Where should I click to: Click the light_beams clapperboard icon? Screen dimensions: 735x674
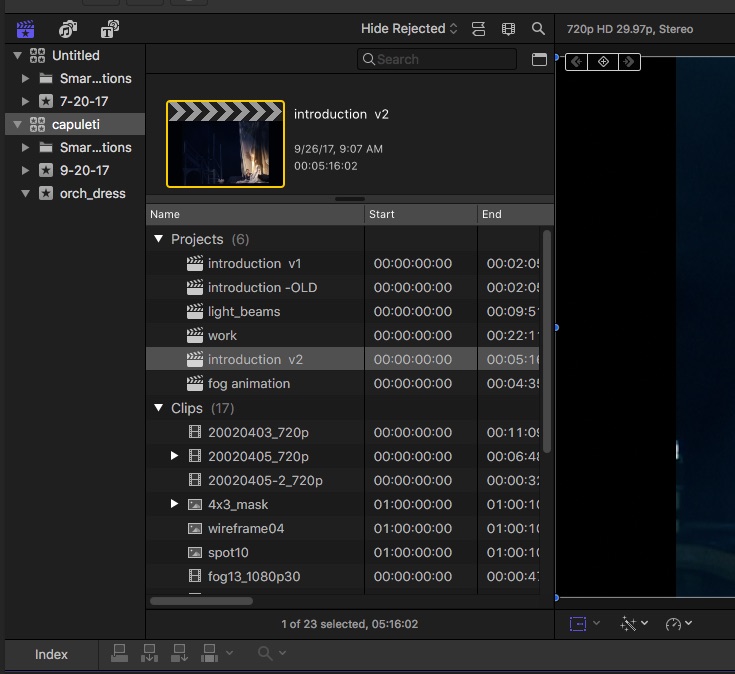195,311
